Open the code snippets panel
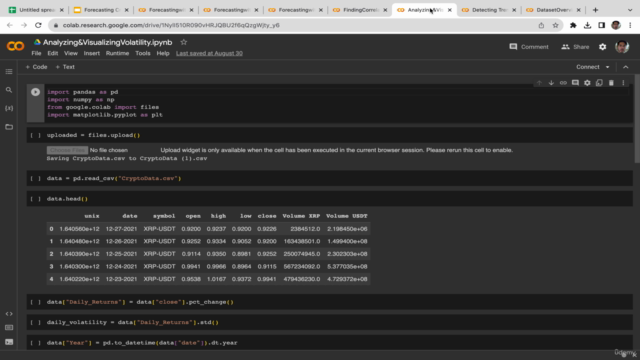640x360 pixels. click(x=9, y=314)
